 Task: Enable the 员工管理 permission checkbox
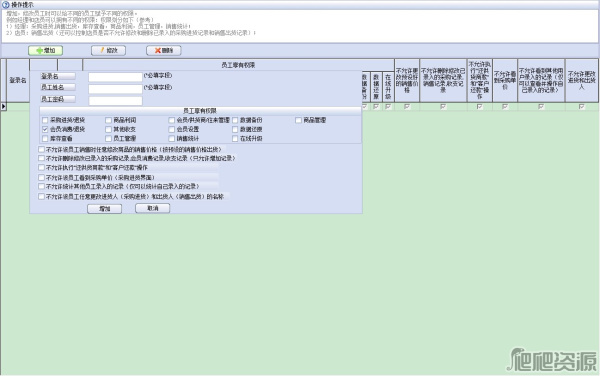coord(108,138)
